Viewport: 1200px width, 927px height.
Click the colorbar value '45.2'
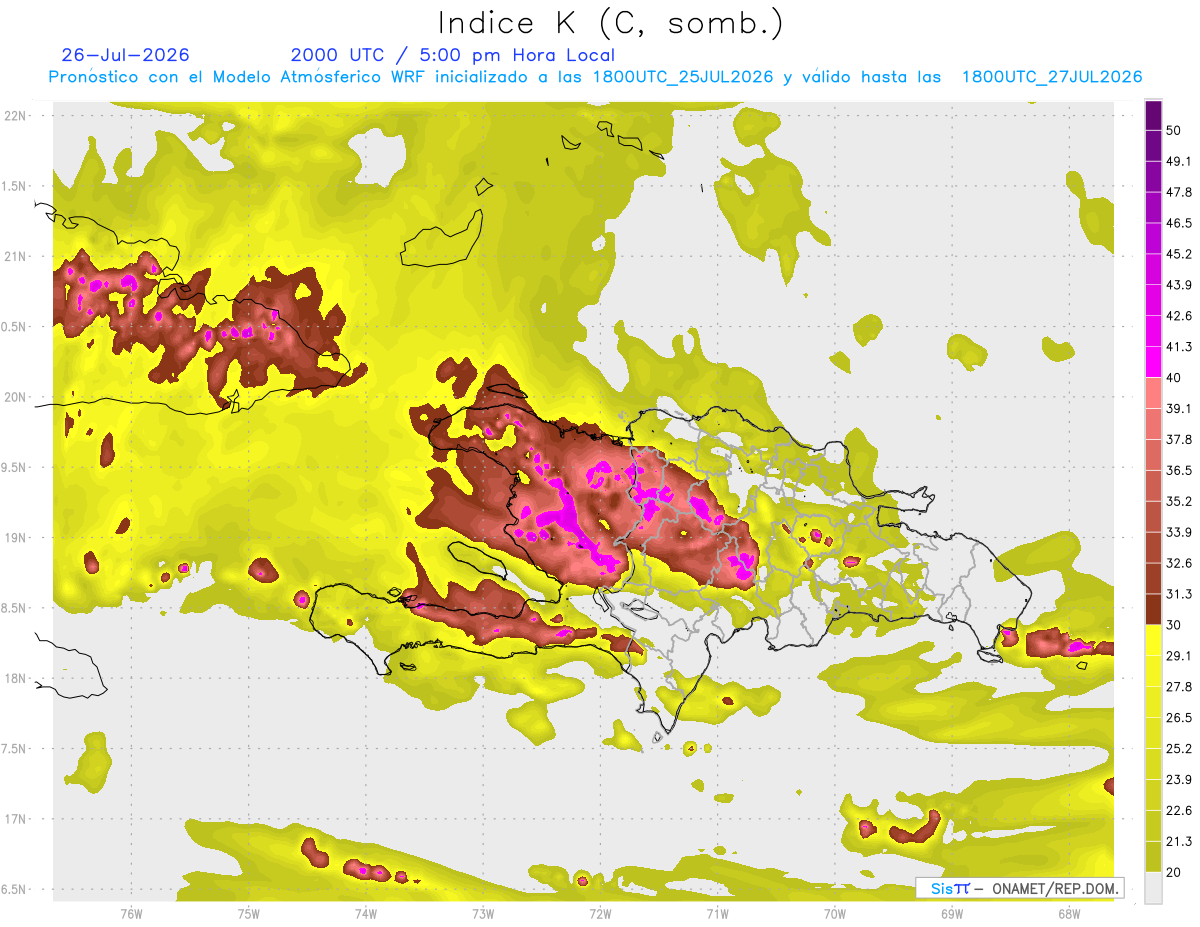(x=1179, y=254)
